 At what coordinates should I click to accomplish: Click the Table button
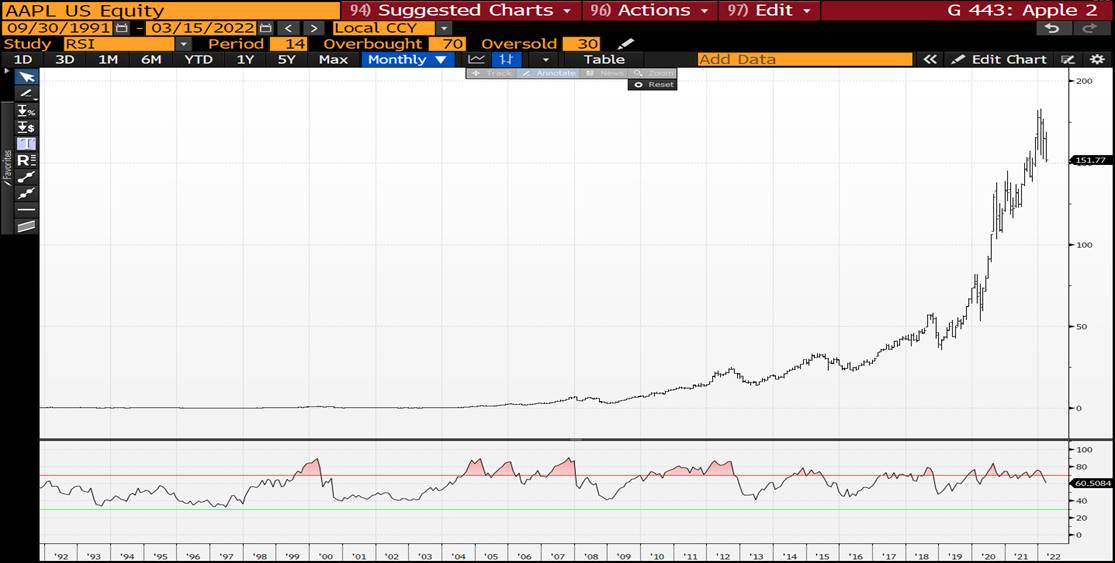[x=604, y=60]
